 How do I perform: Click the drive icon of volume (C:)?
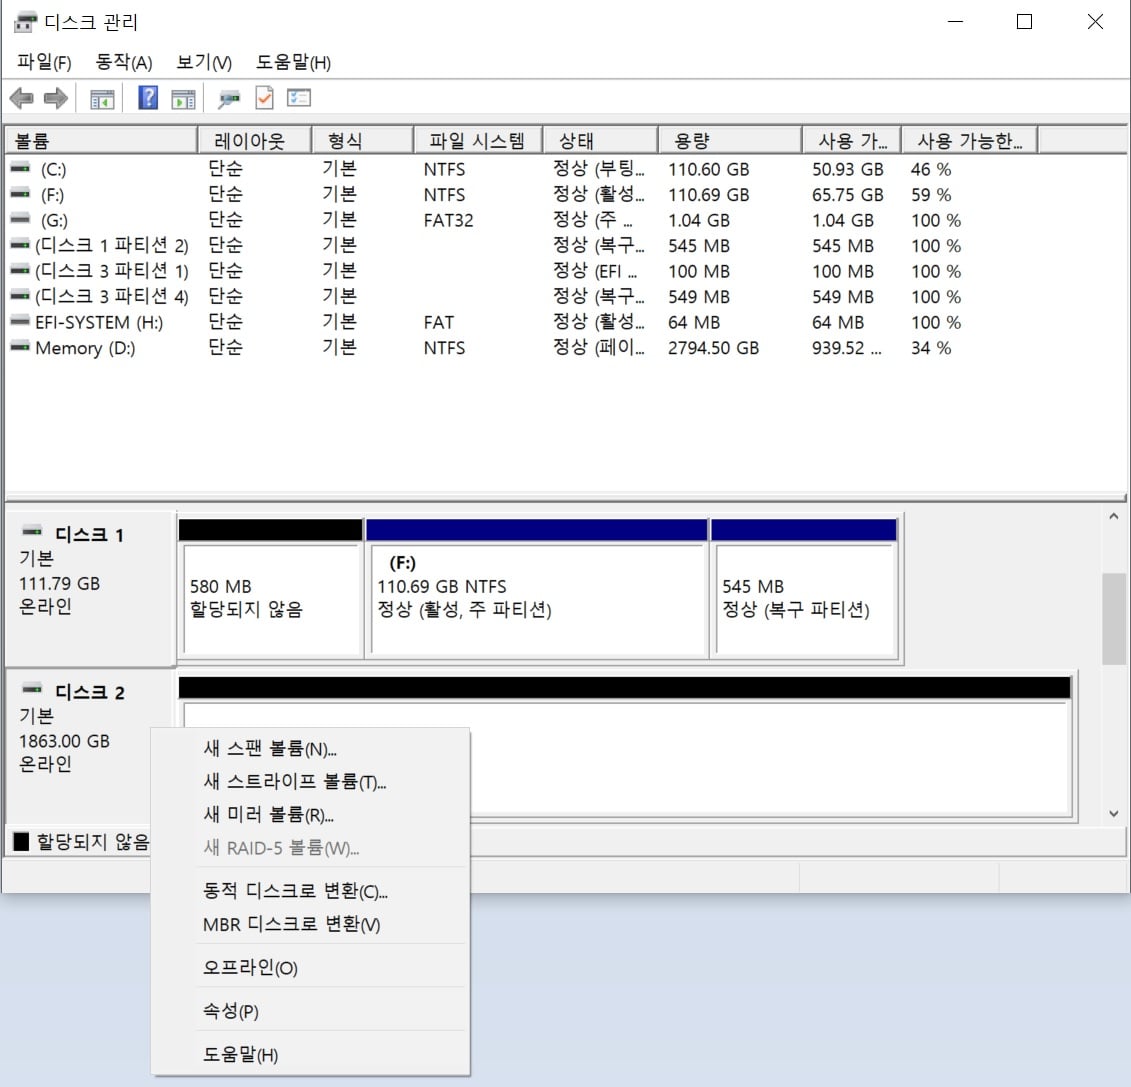[21, 168]
